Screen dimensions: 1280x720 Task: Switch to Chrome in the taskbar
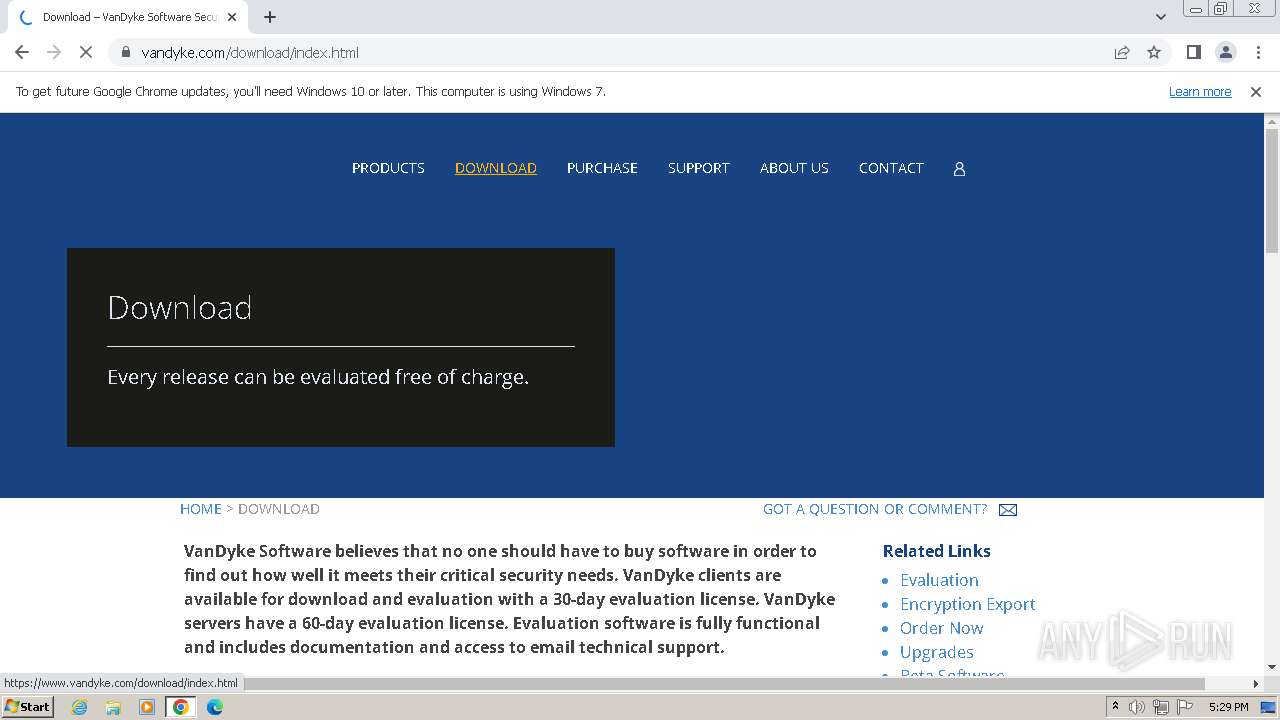pyautogui.click(x=181, y=707)
